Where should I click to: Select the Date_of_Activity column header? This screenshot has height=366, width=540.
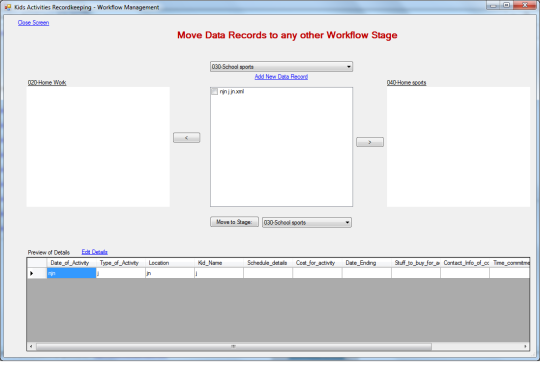point(71,263)
